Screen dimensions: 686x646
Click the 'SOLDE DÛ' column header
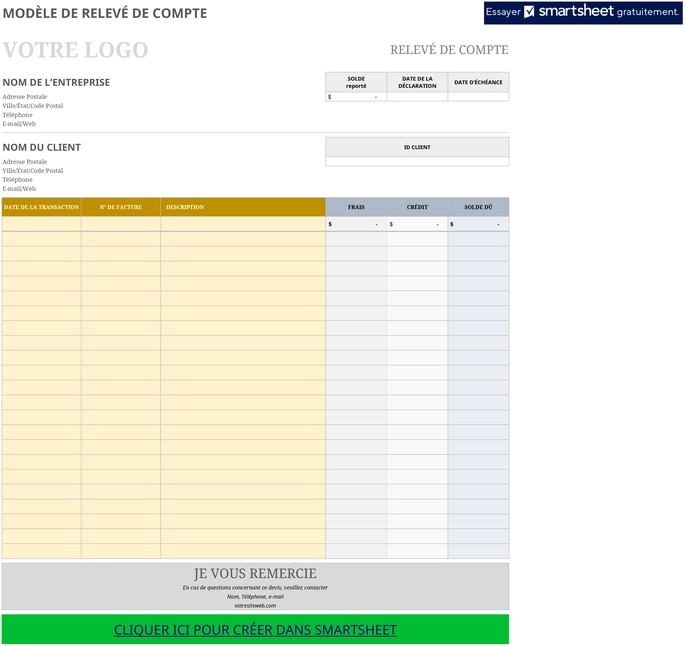point(479,207)
